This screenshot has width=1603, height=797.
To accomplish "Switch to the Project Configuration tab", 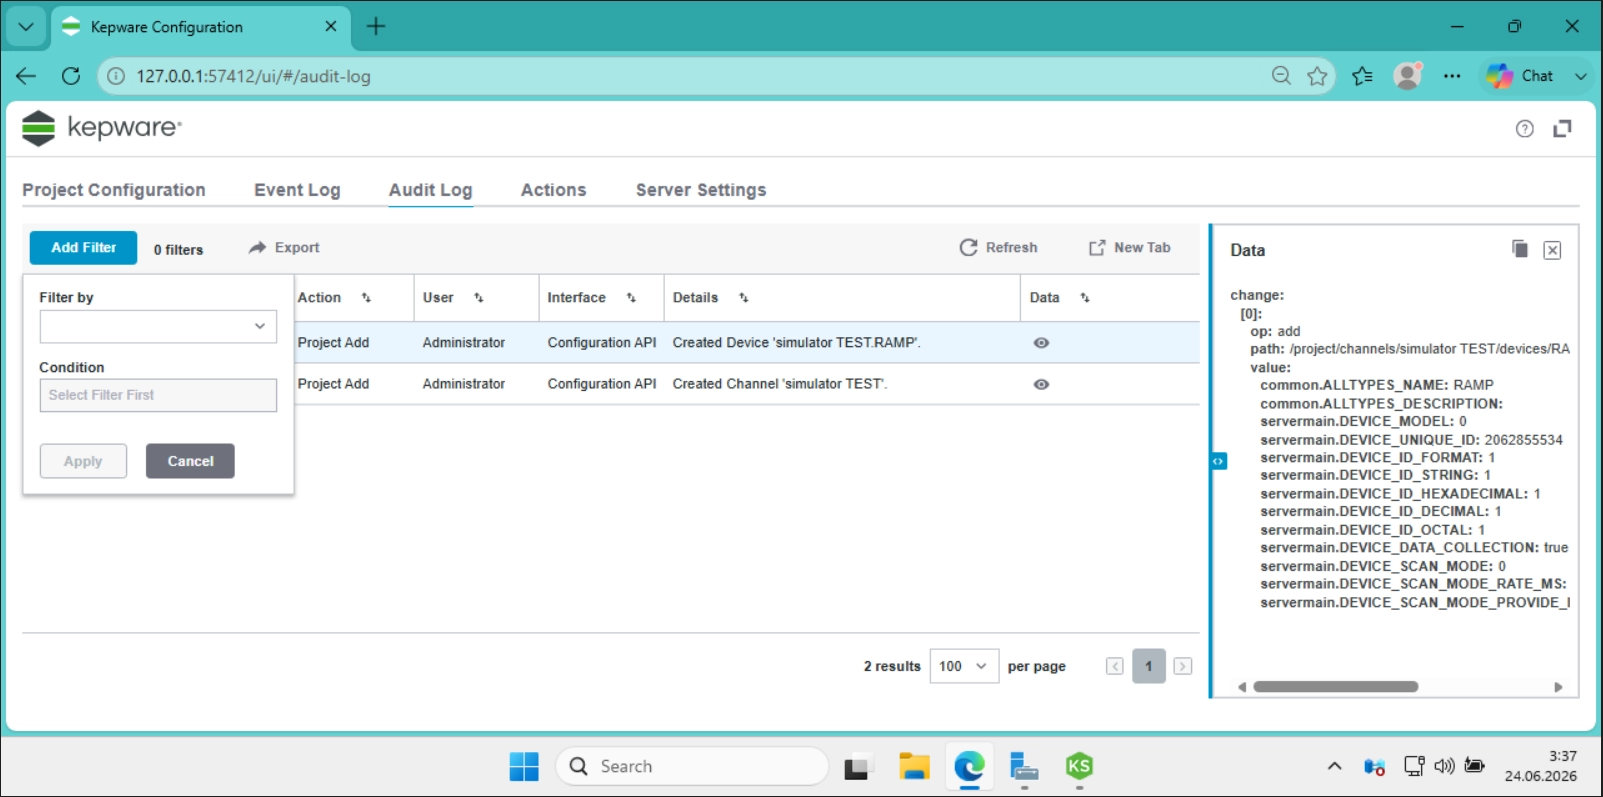I will 114,190.
